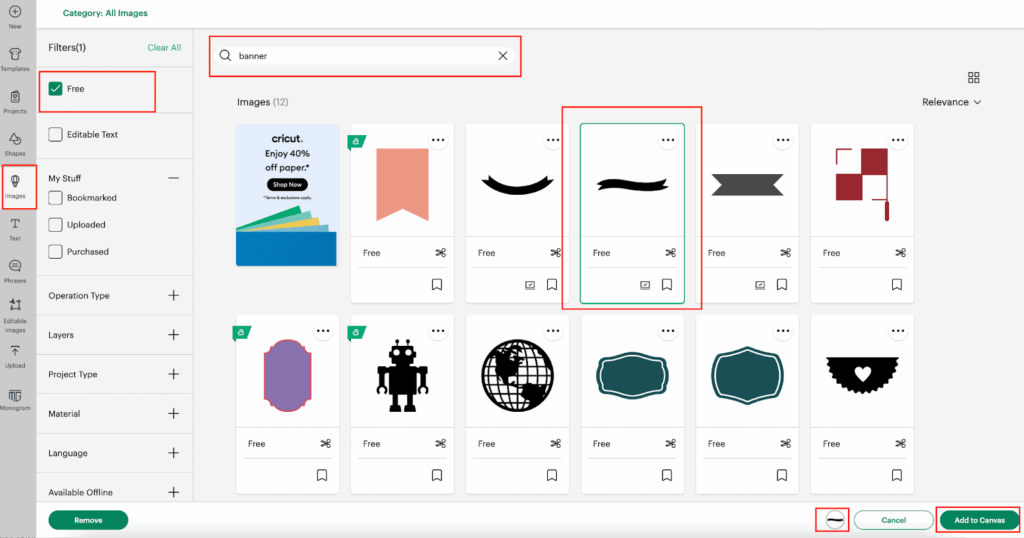Uncheck the Free filter checkbox
1024x538 pixels.
tap(56, 89)
